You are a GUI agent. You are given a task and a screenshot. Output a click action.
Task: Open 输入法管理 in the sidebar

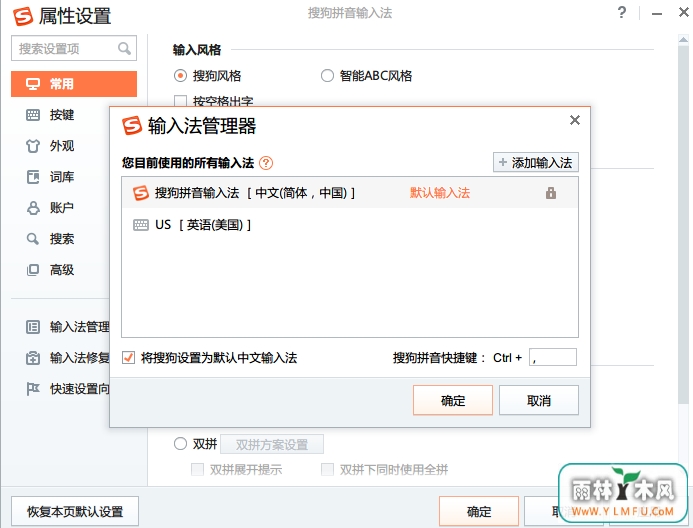[67, 327]
